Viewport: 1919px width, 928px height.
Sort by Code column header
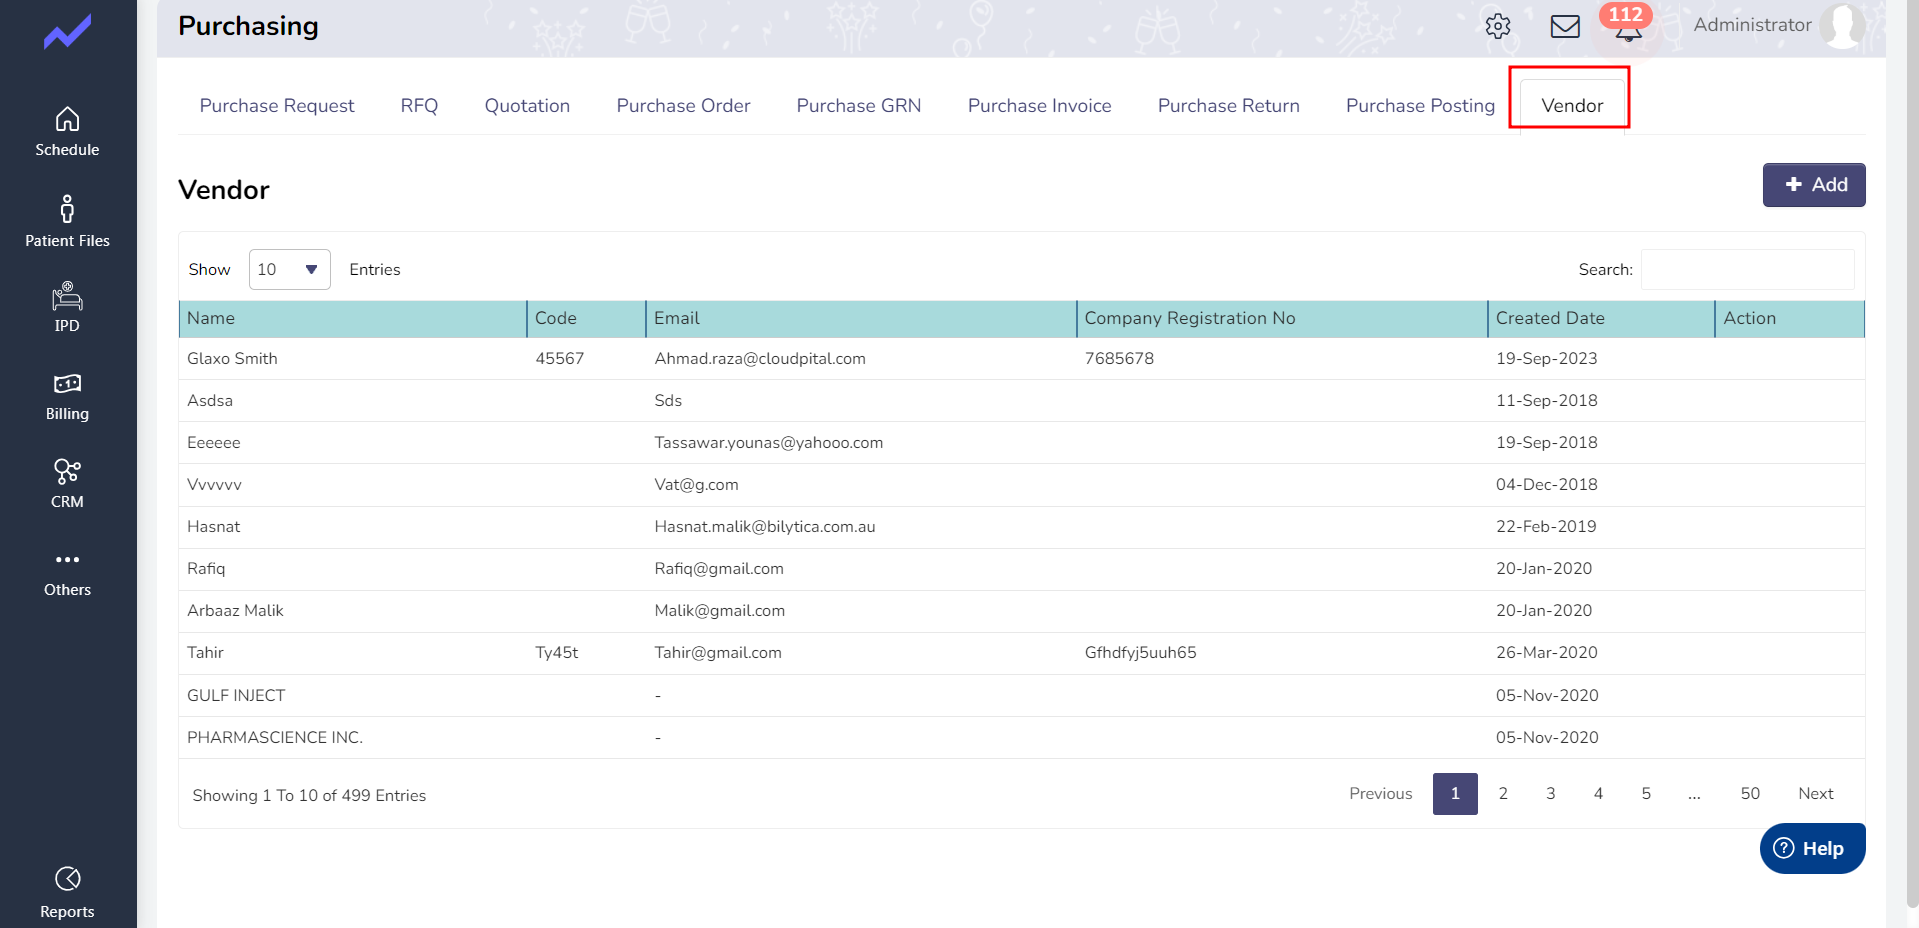coord(586,319)
